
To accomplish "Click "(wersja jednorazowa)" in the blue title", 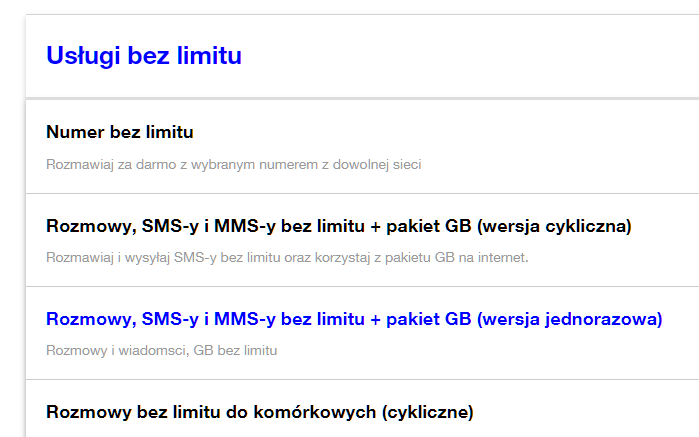I will coord(569,320).
